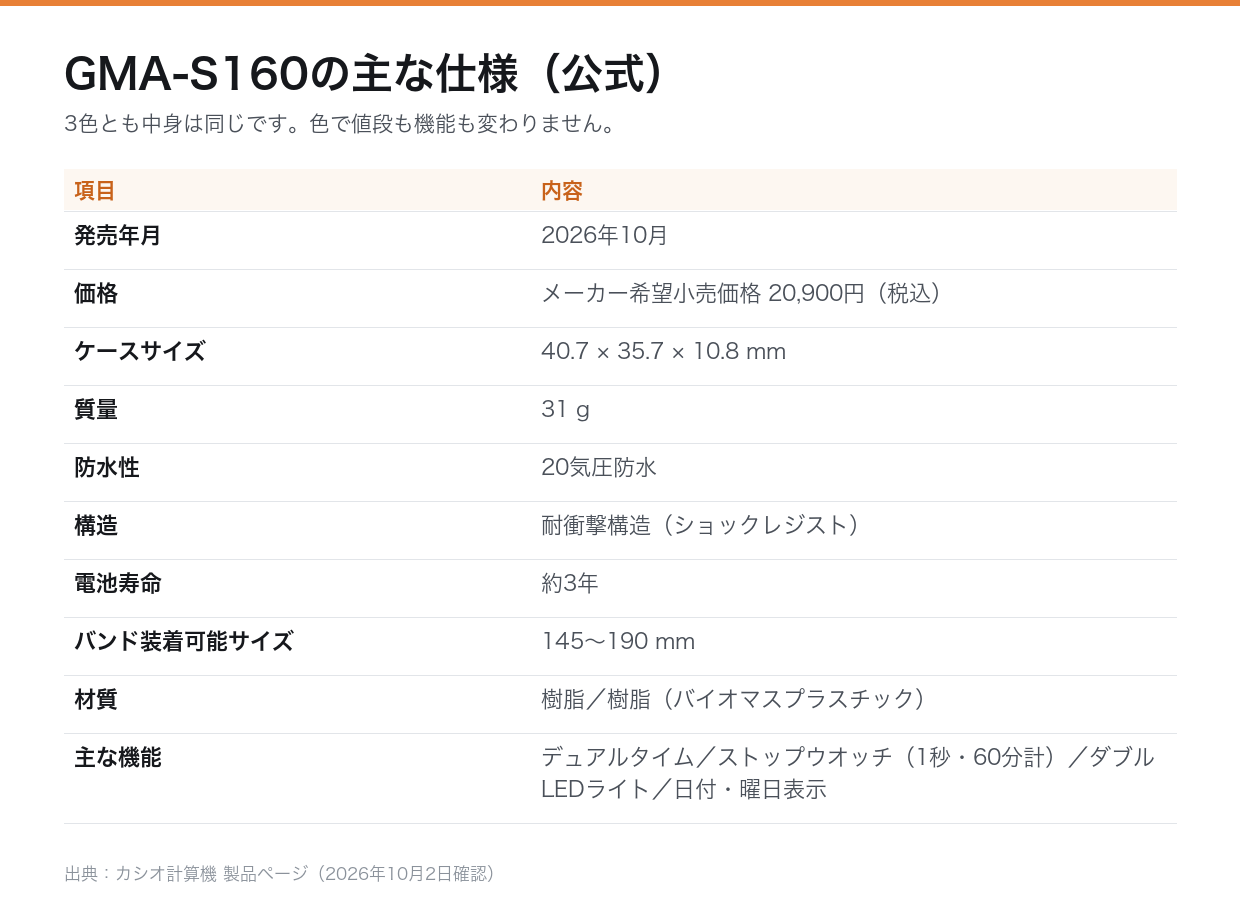Click the '材質' row label

[x=96, y=700]
